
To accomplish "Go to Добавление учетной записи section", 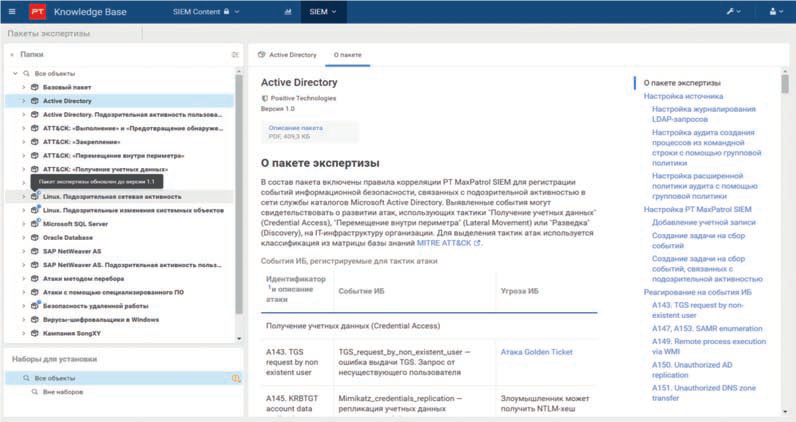I will [x=704, y=222].
